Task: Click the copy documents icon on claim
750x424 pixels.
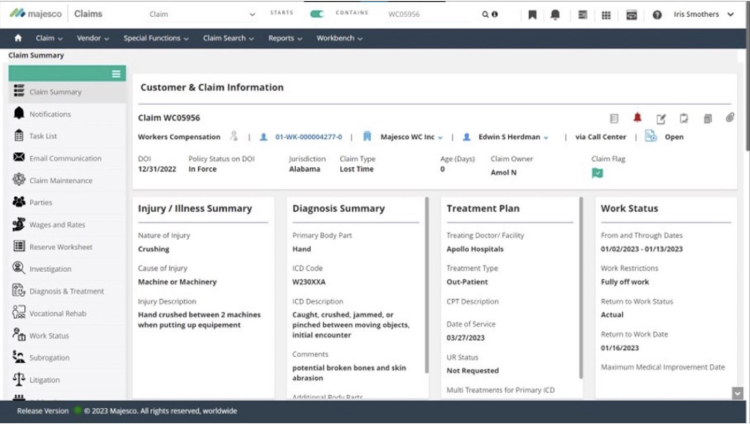Action: pos(707,118)
